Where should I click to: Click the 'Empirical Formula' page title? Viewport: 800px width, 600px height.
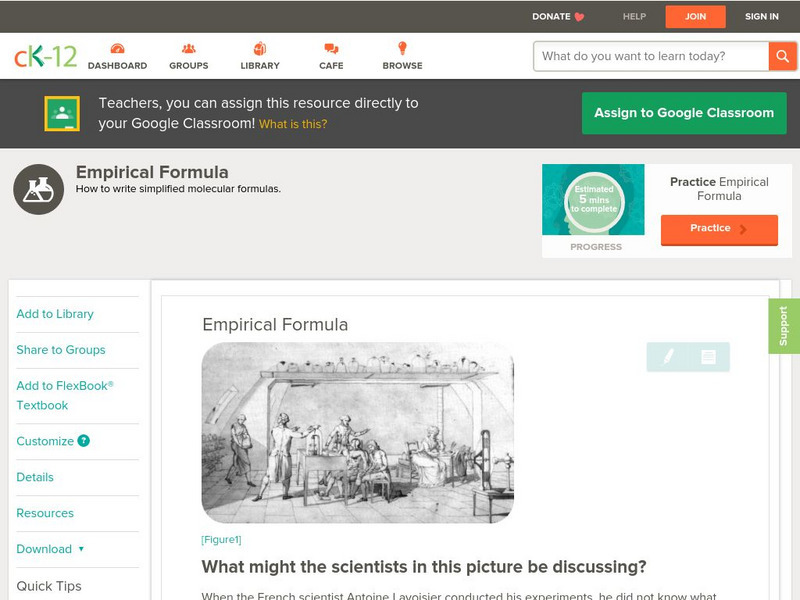click(x=152, y=172)
